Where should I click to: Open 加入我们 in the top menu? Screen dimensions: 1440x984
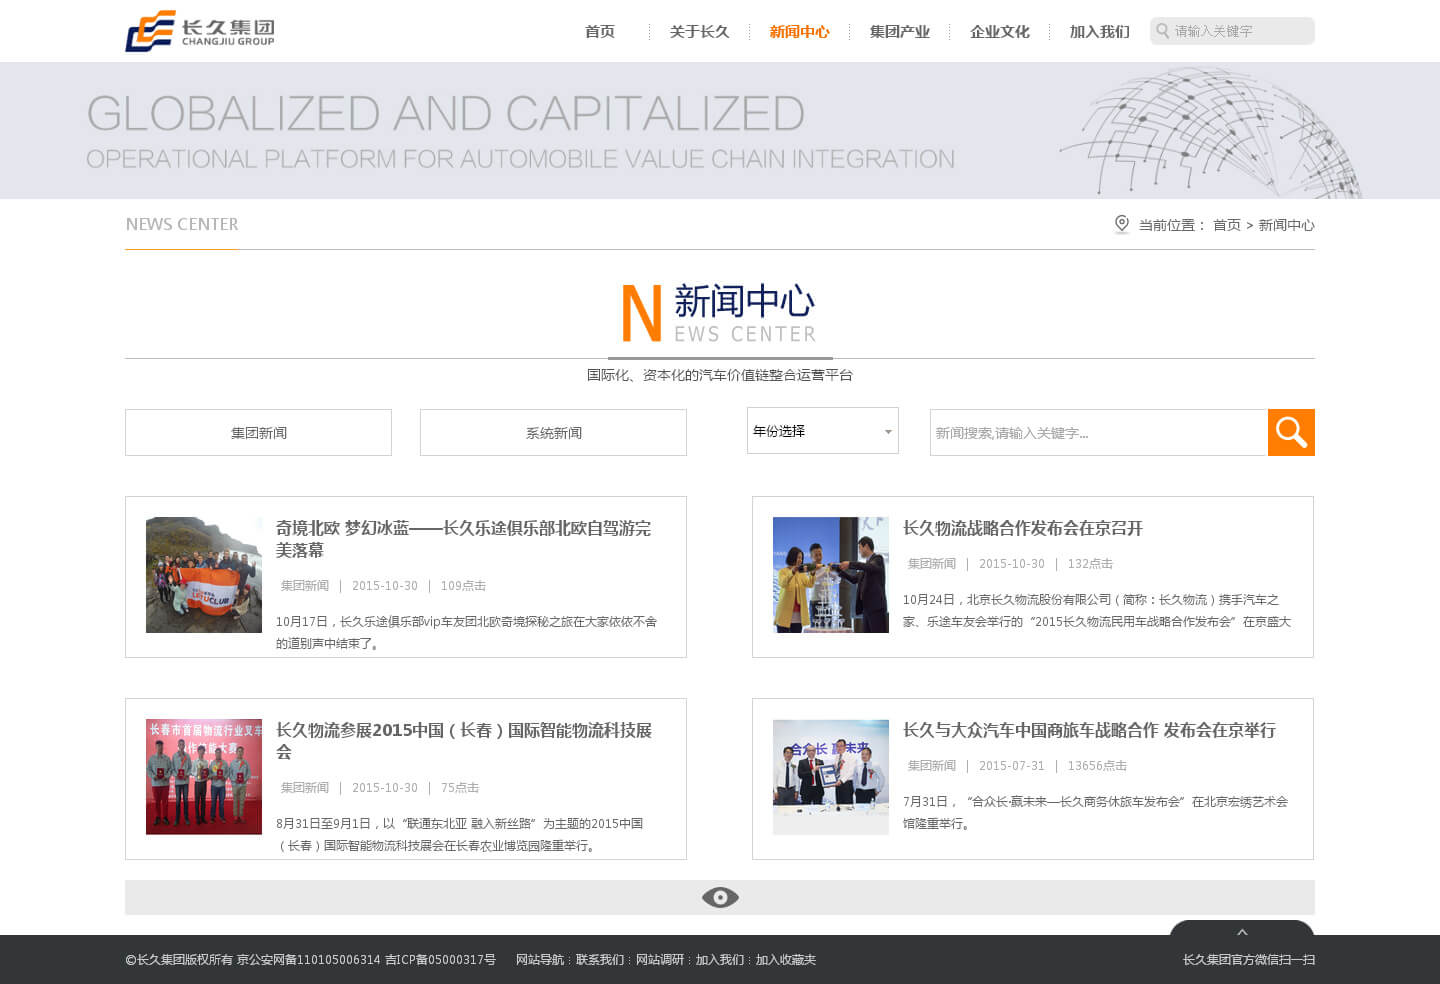pyautogui.click(x=1100, y=32)
